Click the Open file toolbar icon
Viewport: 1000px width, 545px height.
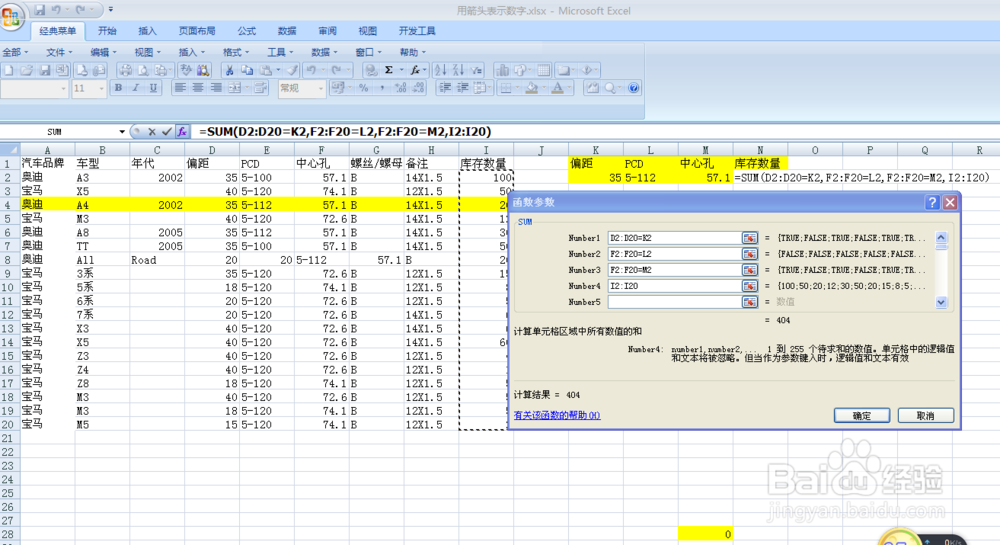(x=27, y=70)
